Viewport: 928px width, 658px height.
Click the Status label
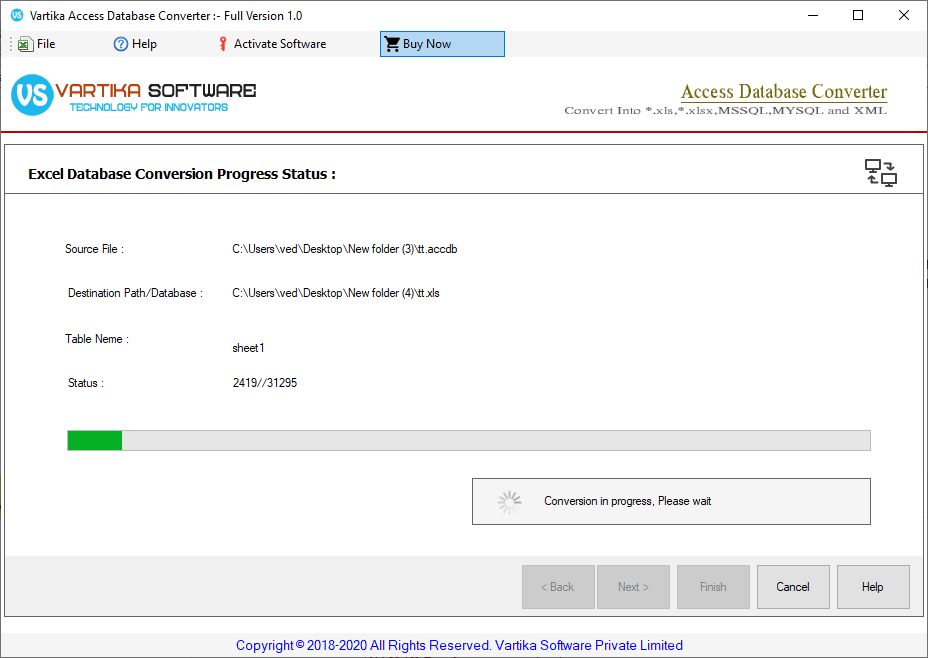pos(86,383)
